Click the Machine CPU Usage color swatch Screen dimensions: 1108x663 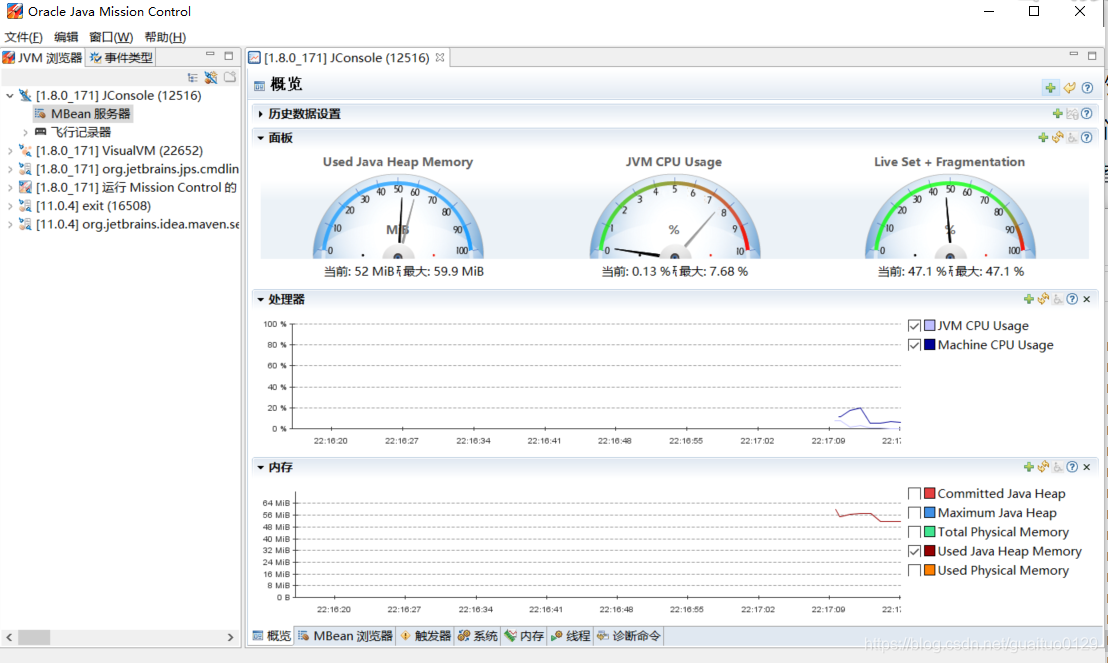pos(930,344)
